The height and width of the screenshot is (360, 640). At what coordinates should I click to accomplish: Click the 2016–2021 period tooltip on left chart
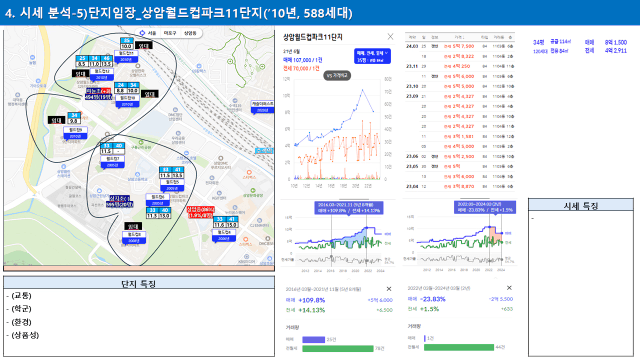[x=349, y=208]
